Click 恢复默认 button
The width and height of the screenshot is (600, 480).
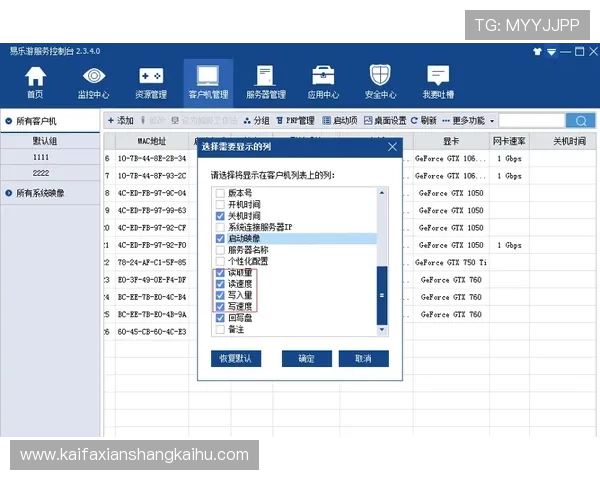coord(236,359)
